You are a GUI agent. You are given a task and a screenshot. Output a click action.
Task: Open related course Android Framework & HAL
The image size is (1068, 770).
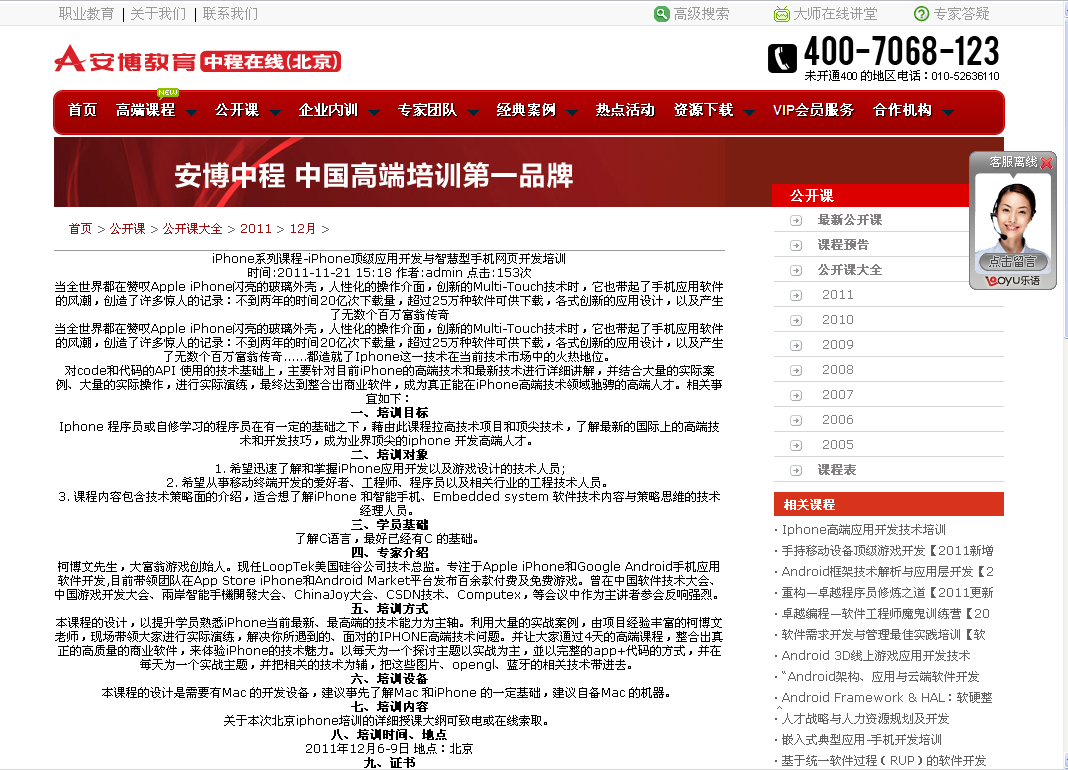pyautogui.click(x=888, y=698)
